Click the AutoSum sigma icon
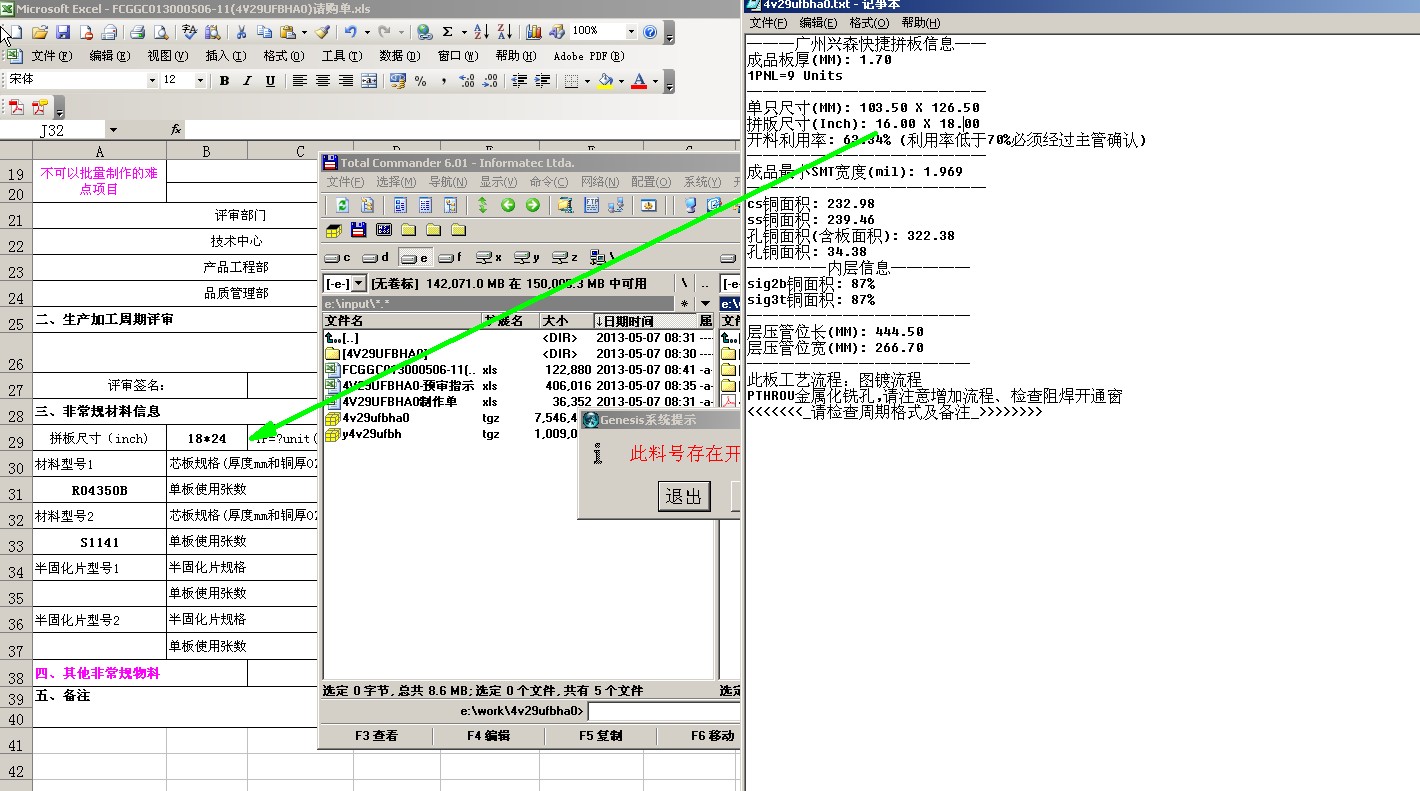 coord(448,32)
